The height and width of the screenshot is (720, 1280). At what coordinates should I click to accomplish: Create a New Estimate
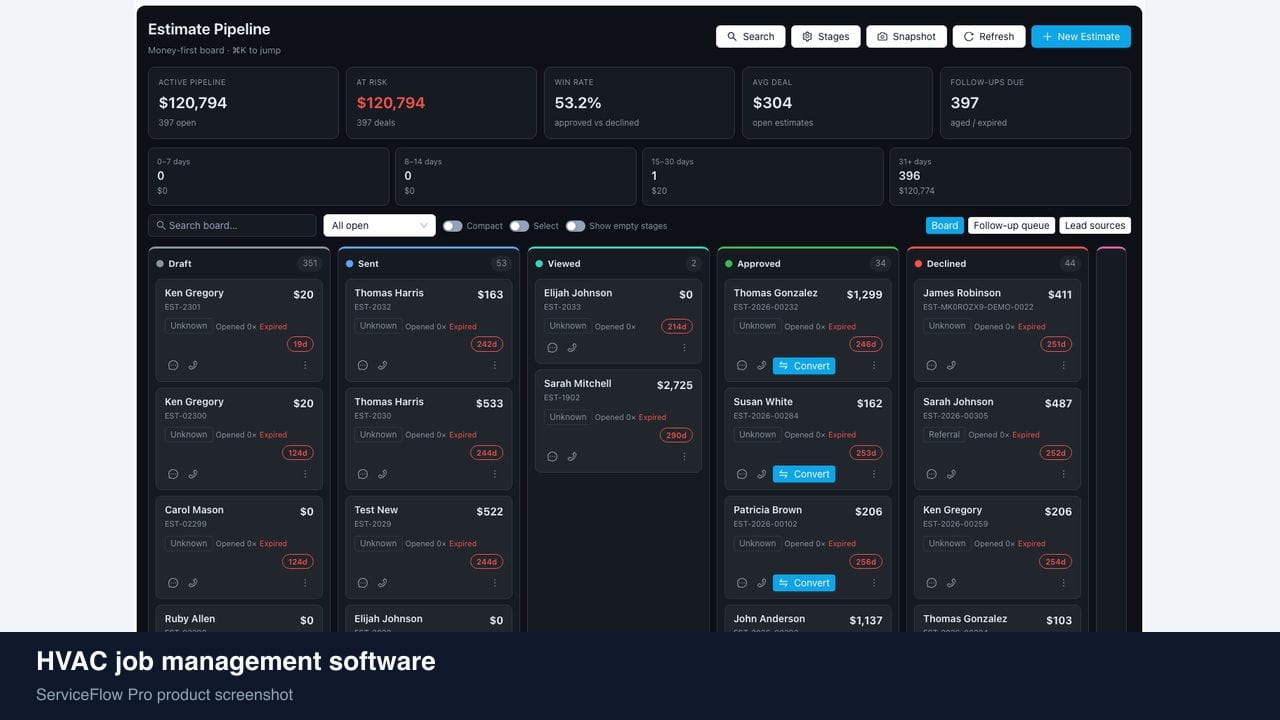(x=1081, y=37)
